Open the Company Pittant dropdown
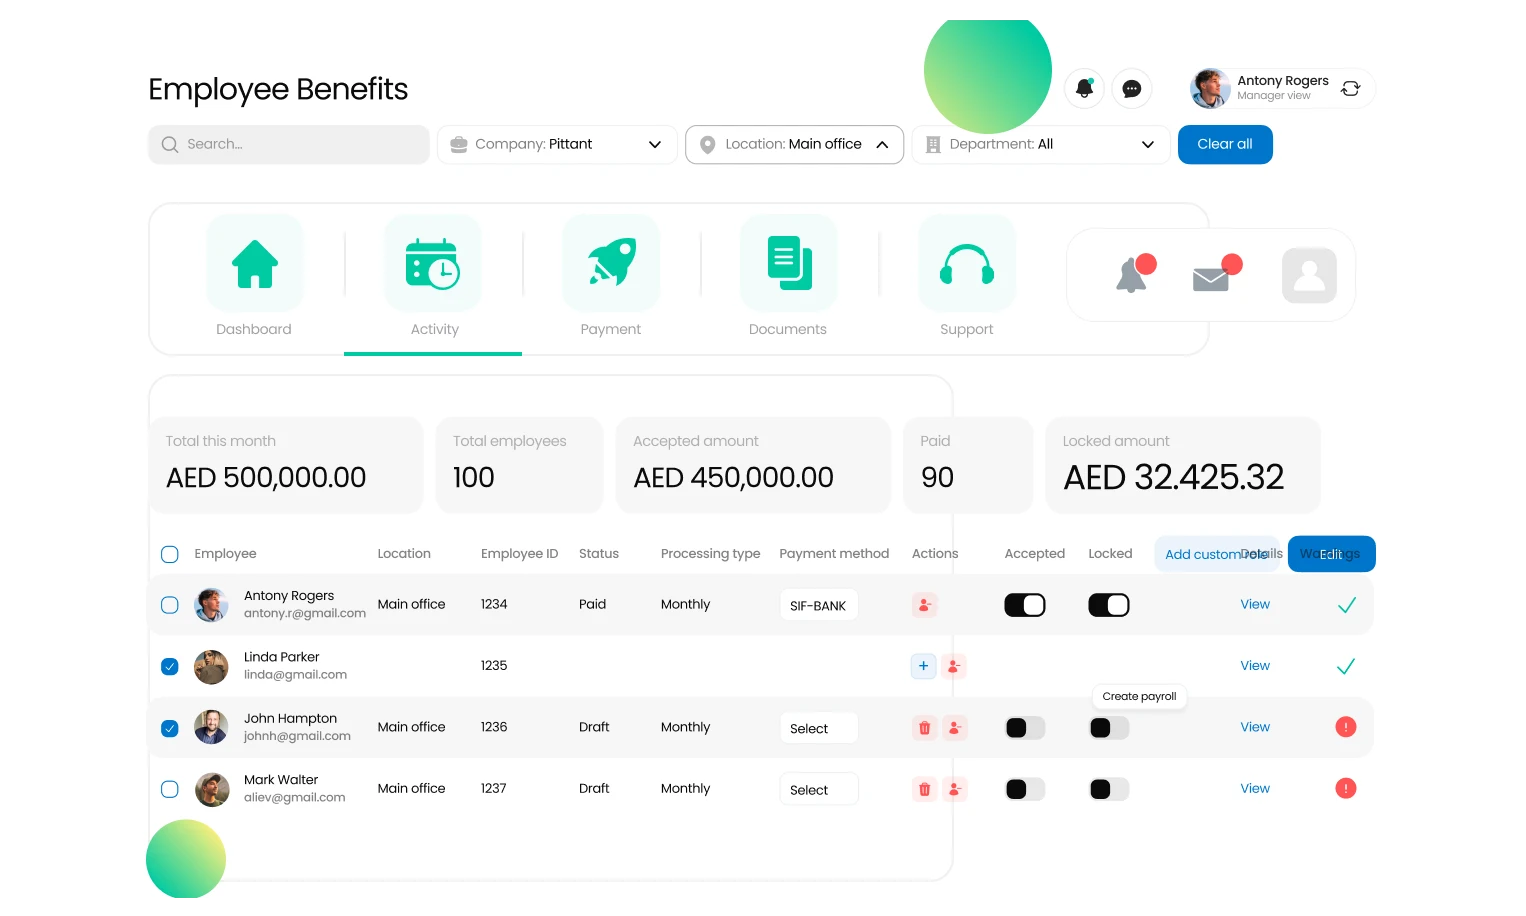 pyautogui.click(x=557, y=144)
